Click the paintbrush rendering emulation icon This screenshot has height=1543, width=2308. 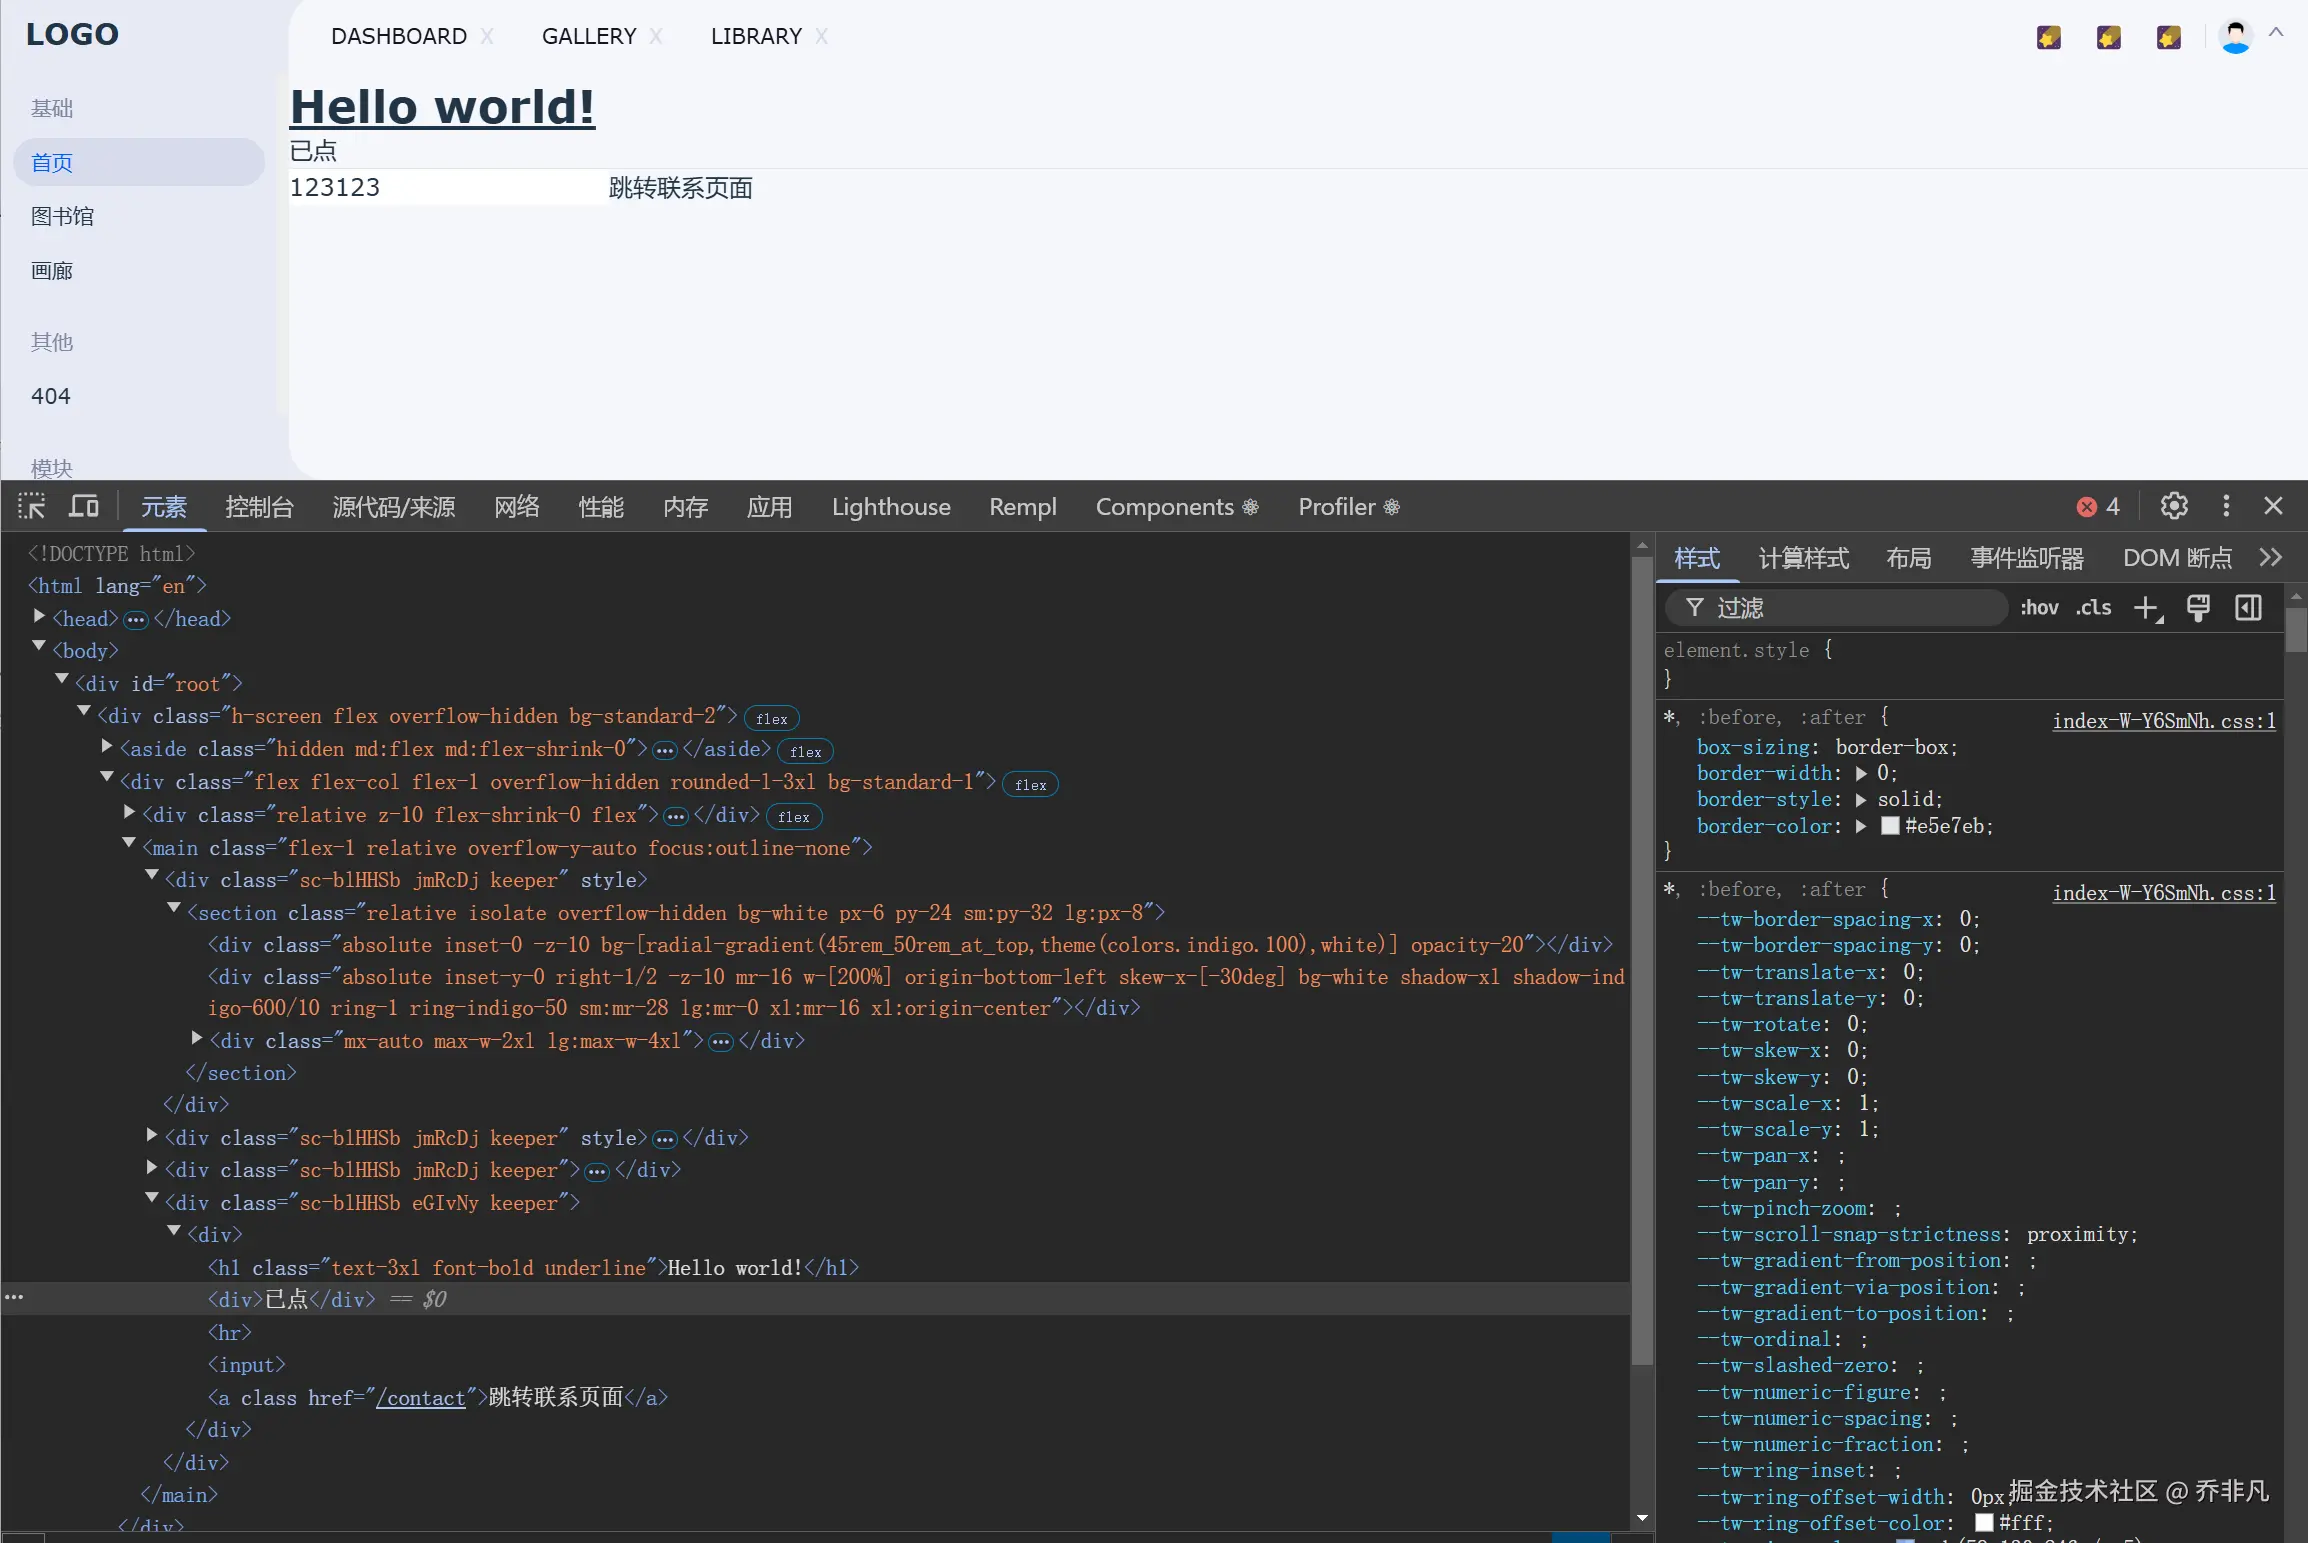2198,608
